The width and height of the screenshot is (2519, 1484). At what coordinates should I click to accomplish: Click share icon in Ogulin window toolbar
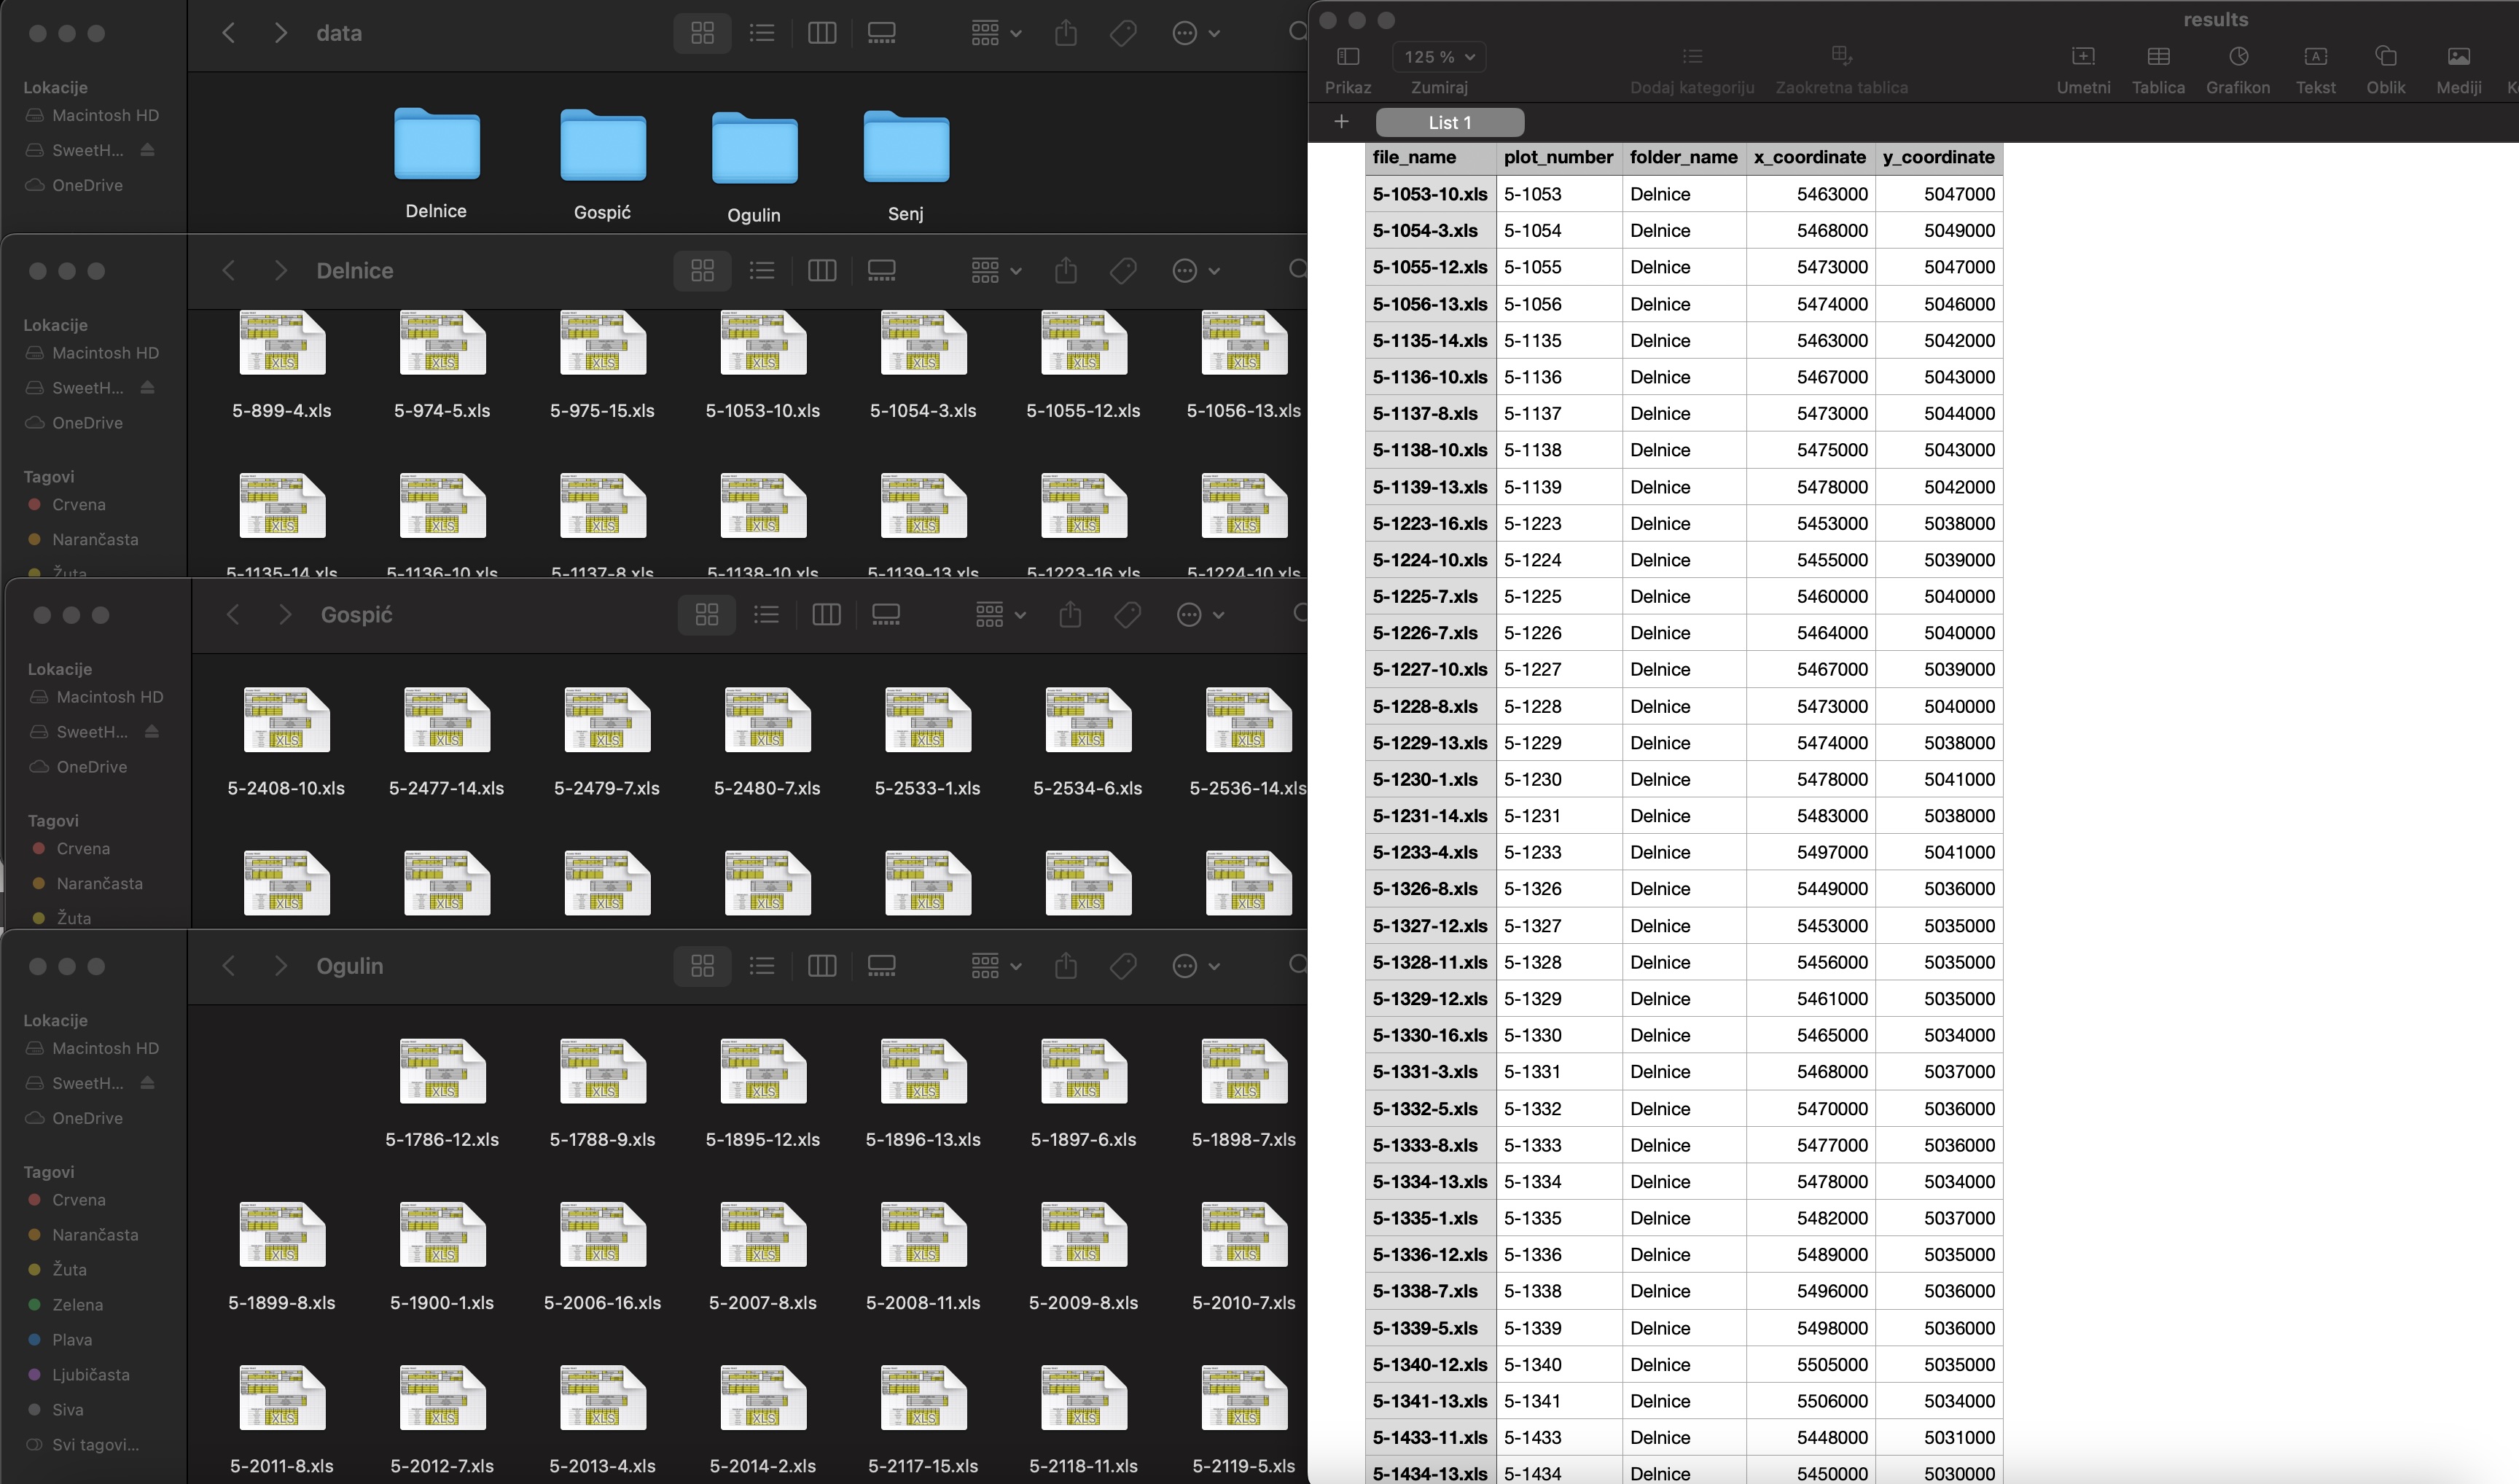point(1066,966)
